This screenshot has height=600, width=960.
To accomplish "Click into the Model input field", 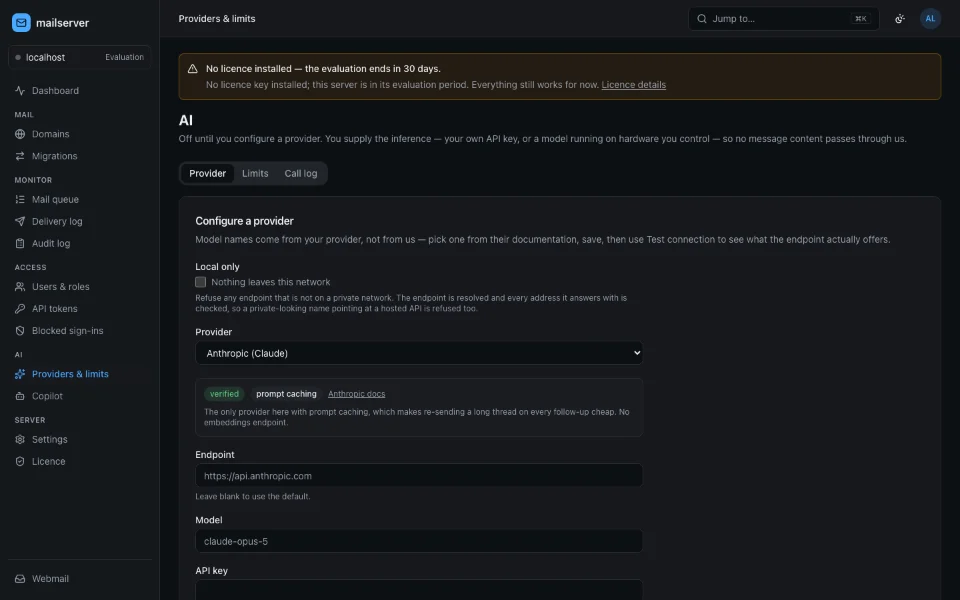I will click(419, 541).
